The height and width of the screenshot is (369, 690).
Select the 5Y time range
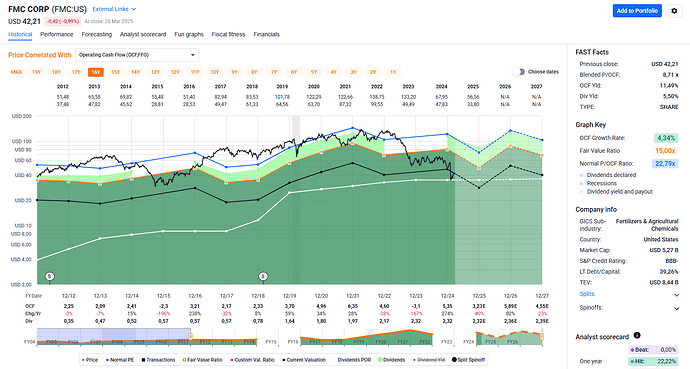(x=313, y=72)
